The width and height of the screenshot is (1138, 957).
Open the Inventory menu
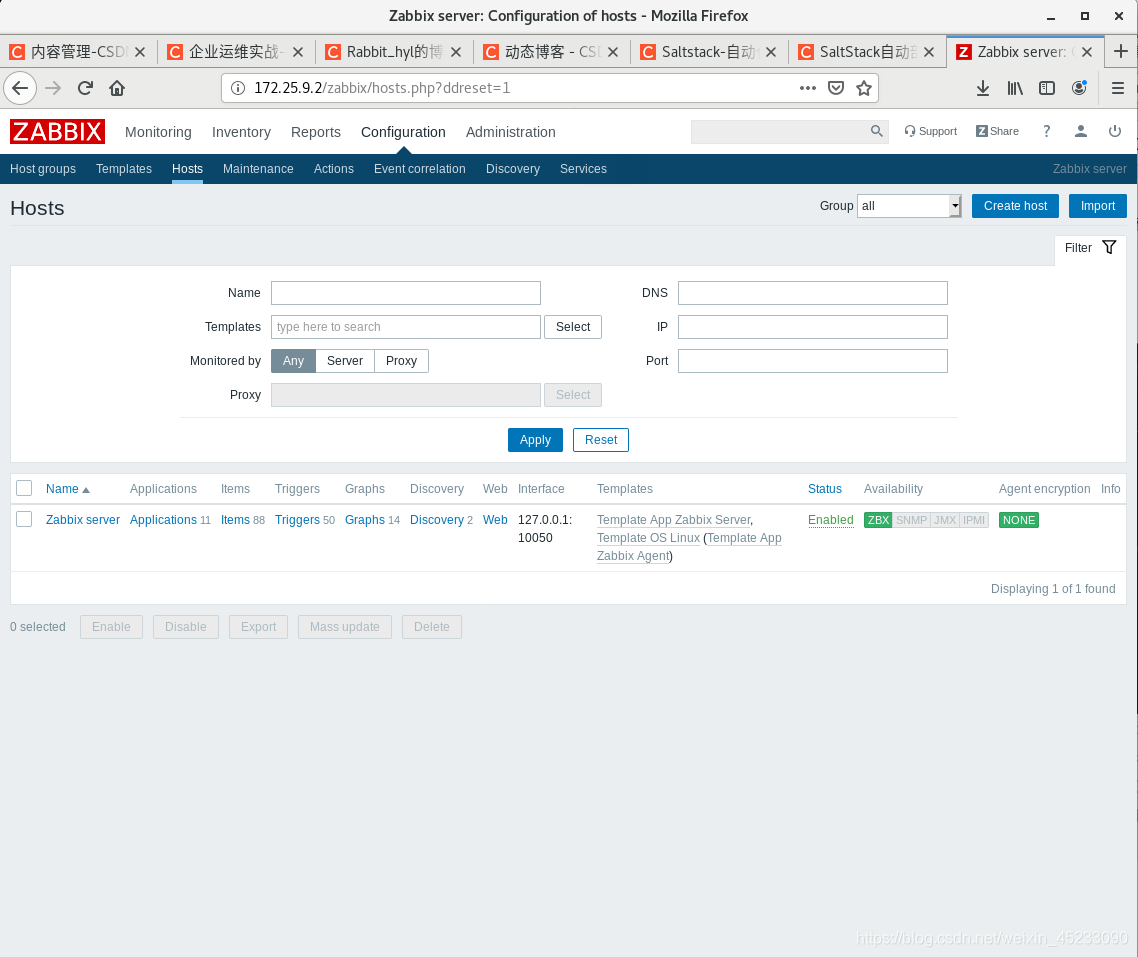pyautogui.click(x=241, y=132)
